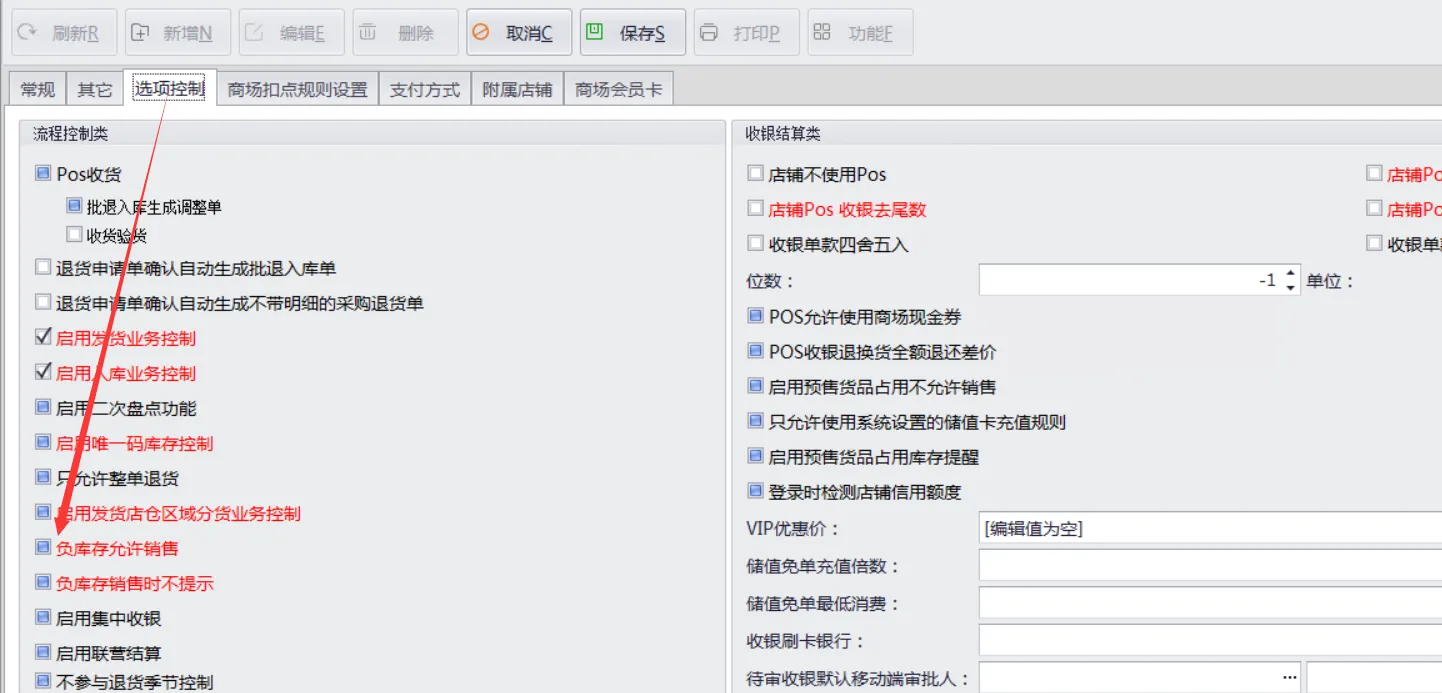Toggle the 收银单款四舍五入 checkbox
The image size is (1442, 693).
click(x=756, y=244)
